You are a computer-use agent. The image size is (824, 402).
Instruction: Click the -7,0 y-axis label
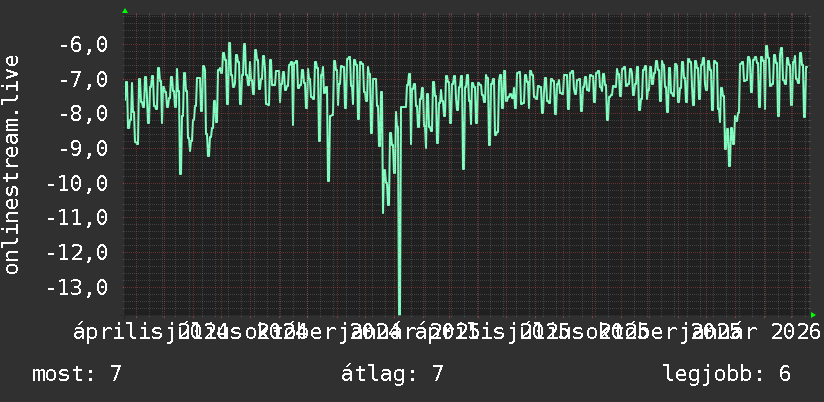83,79
